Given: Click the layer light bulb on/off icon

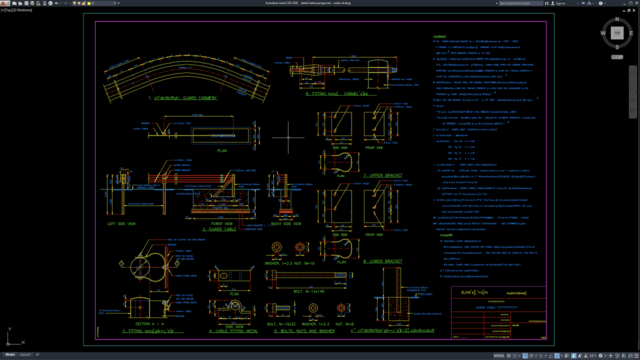Looking at the screenshot, I should point(74,3).
